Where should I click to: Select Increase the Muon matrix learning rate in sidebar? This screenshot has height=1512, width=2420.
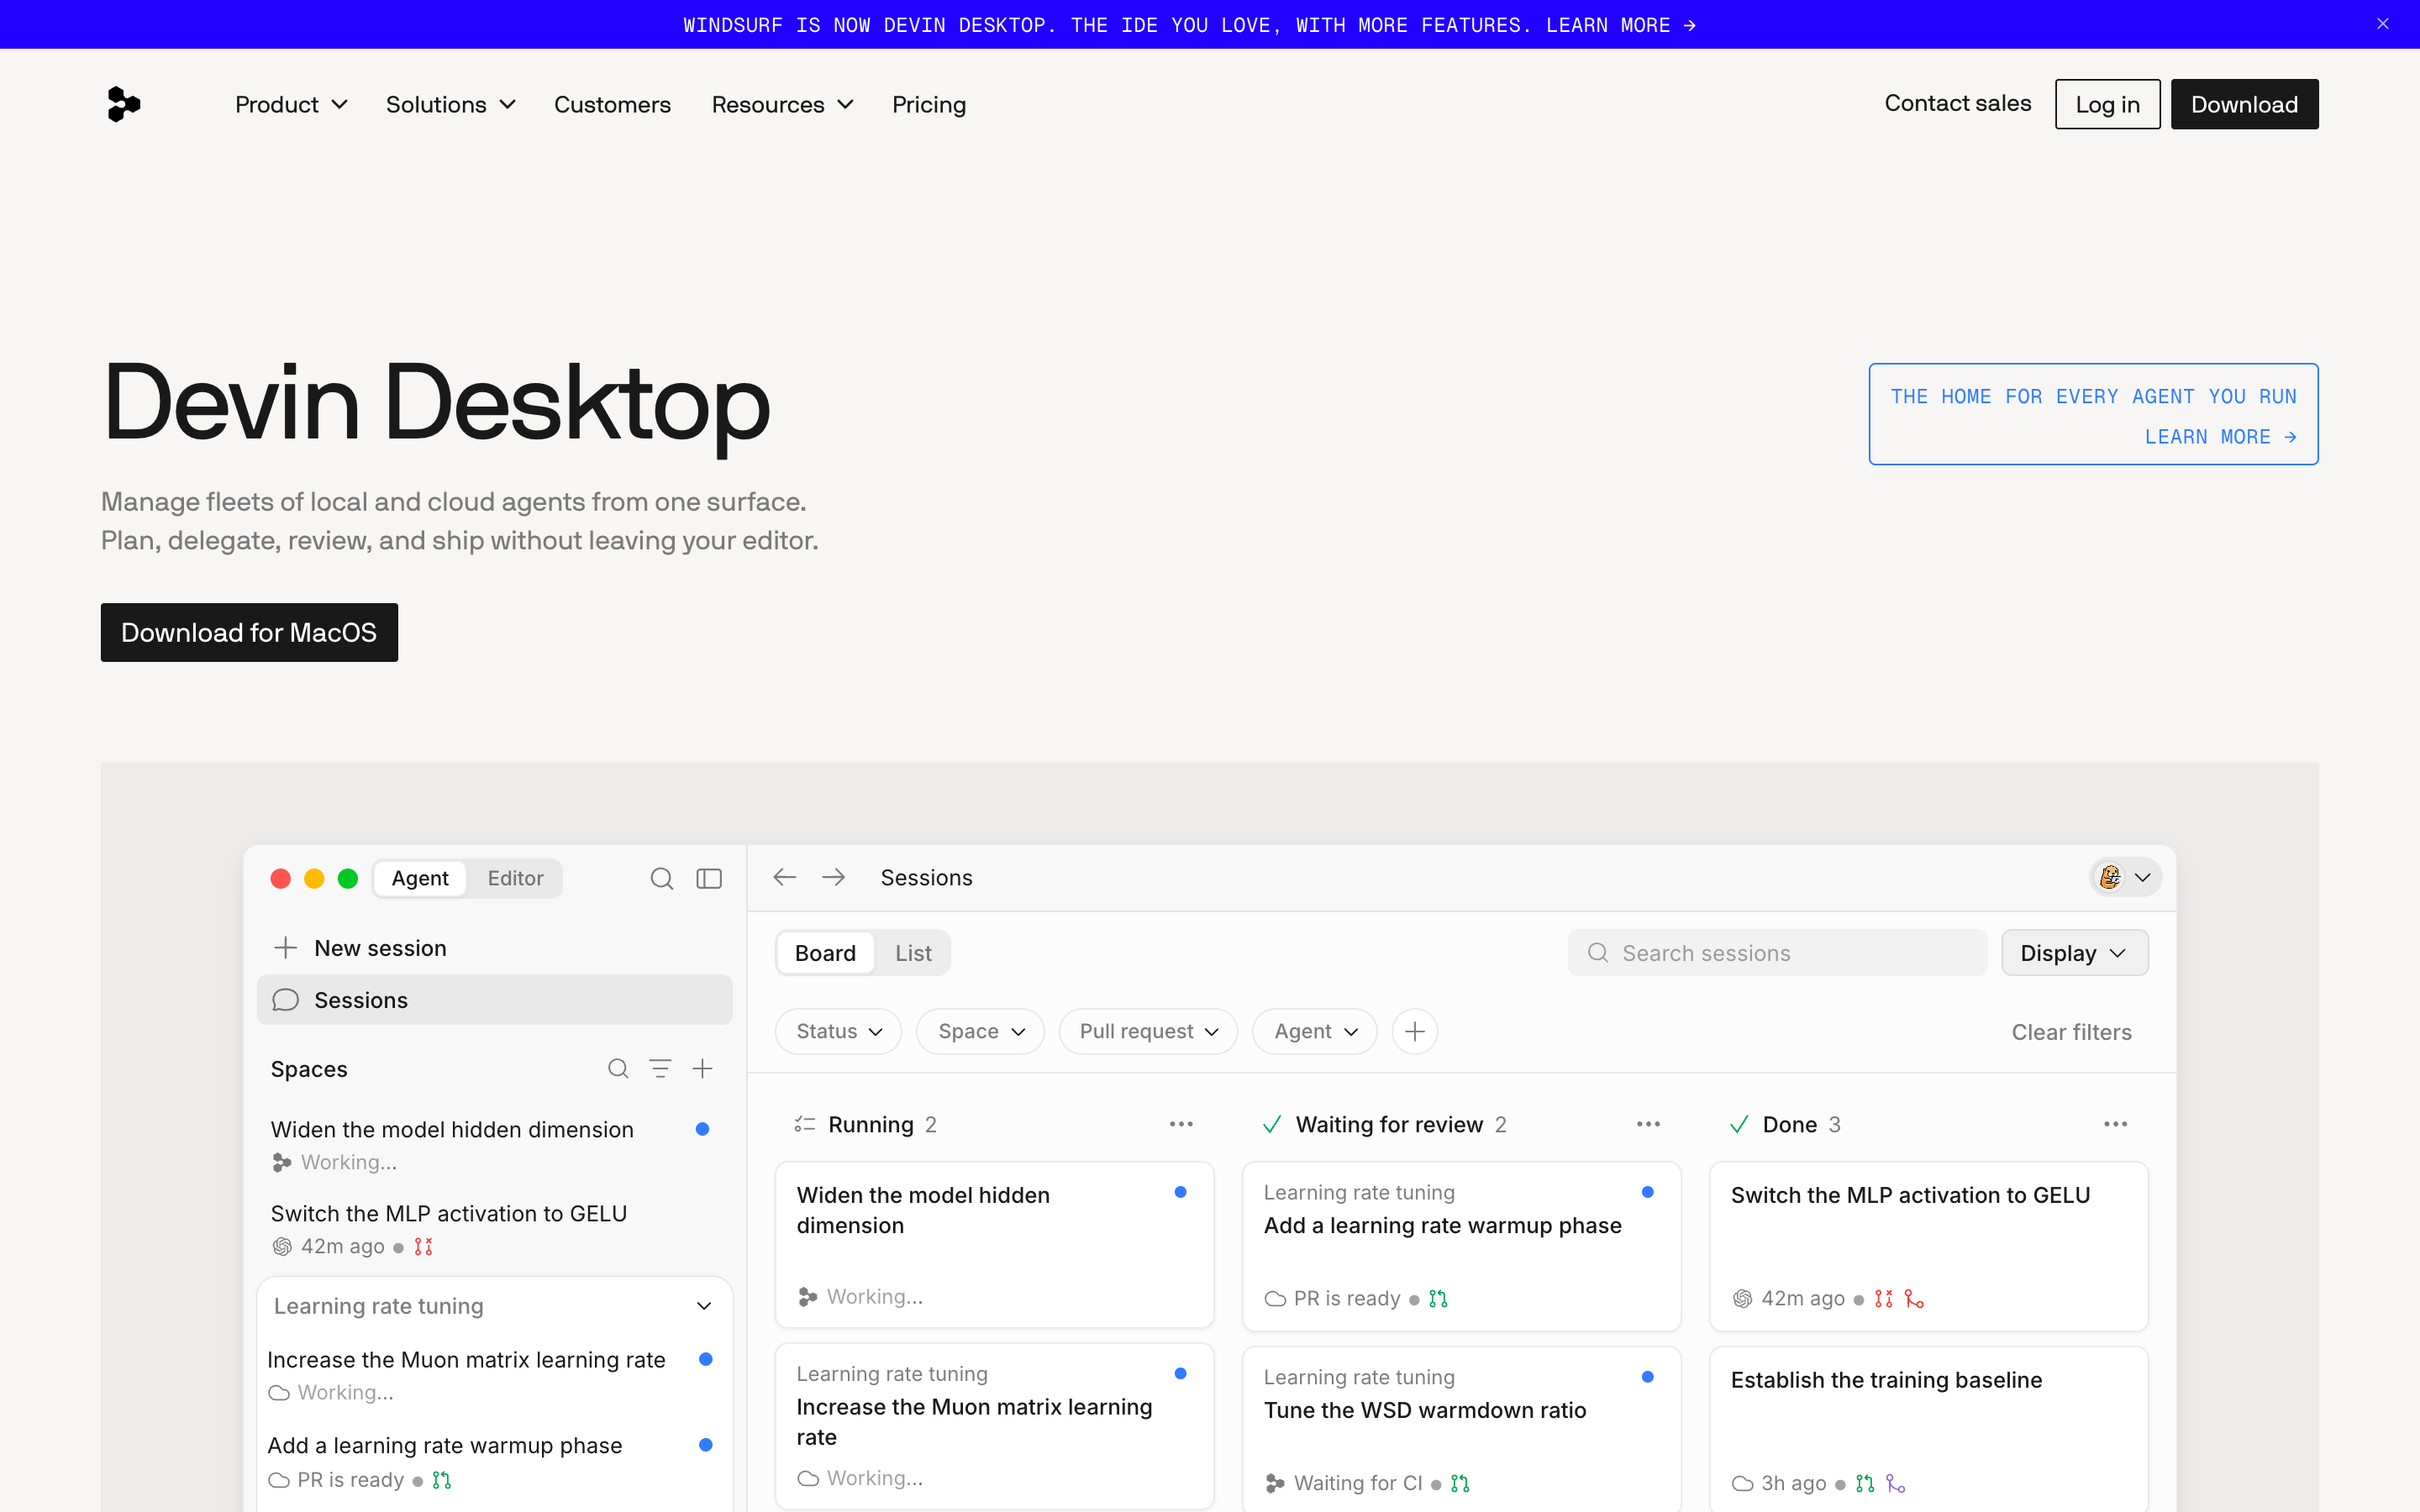pyautogui.click(x=494, y=1374)
